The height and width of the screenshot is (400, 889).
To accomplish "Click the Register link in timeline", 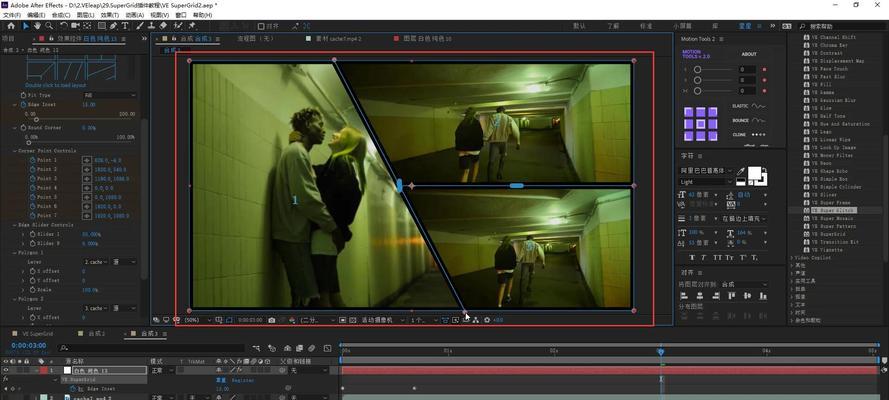I will [x=242, y=380].
